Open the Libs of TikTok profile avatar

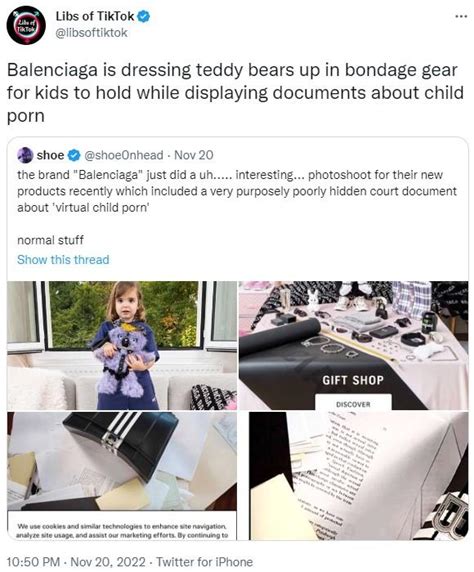26,26
